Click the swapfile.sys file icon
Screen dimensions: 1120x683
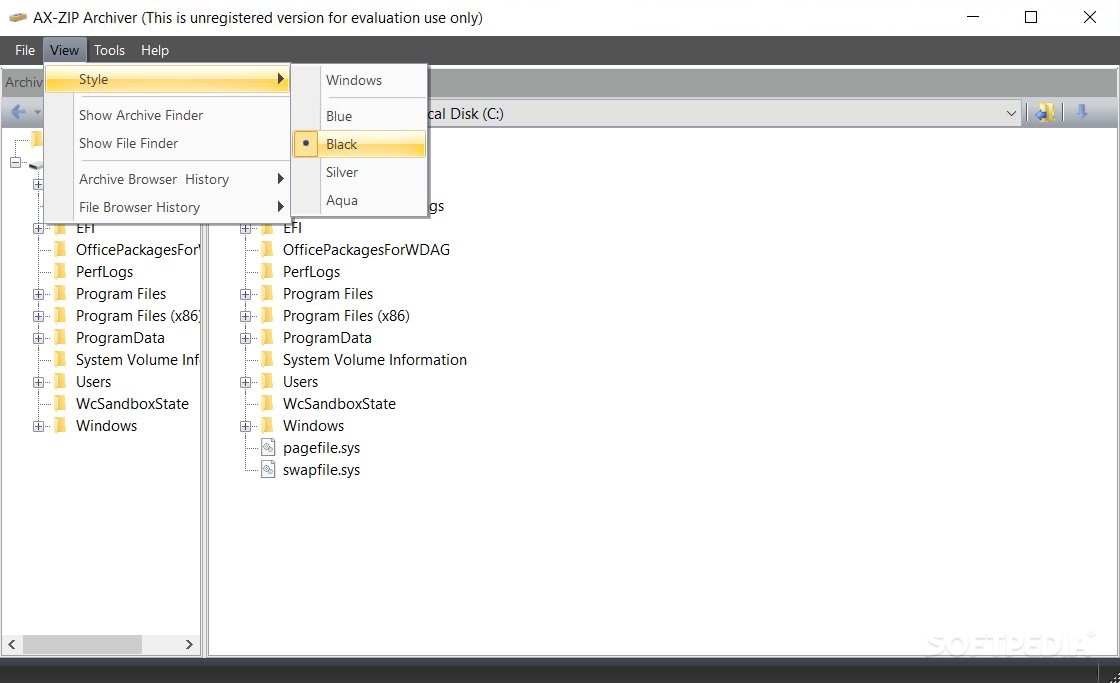click(268, 470)
